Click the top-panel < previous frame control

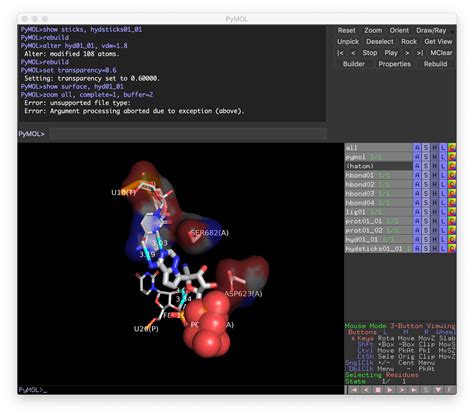pos(353,53)
